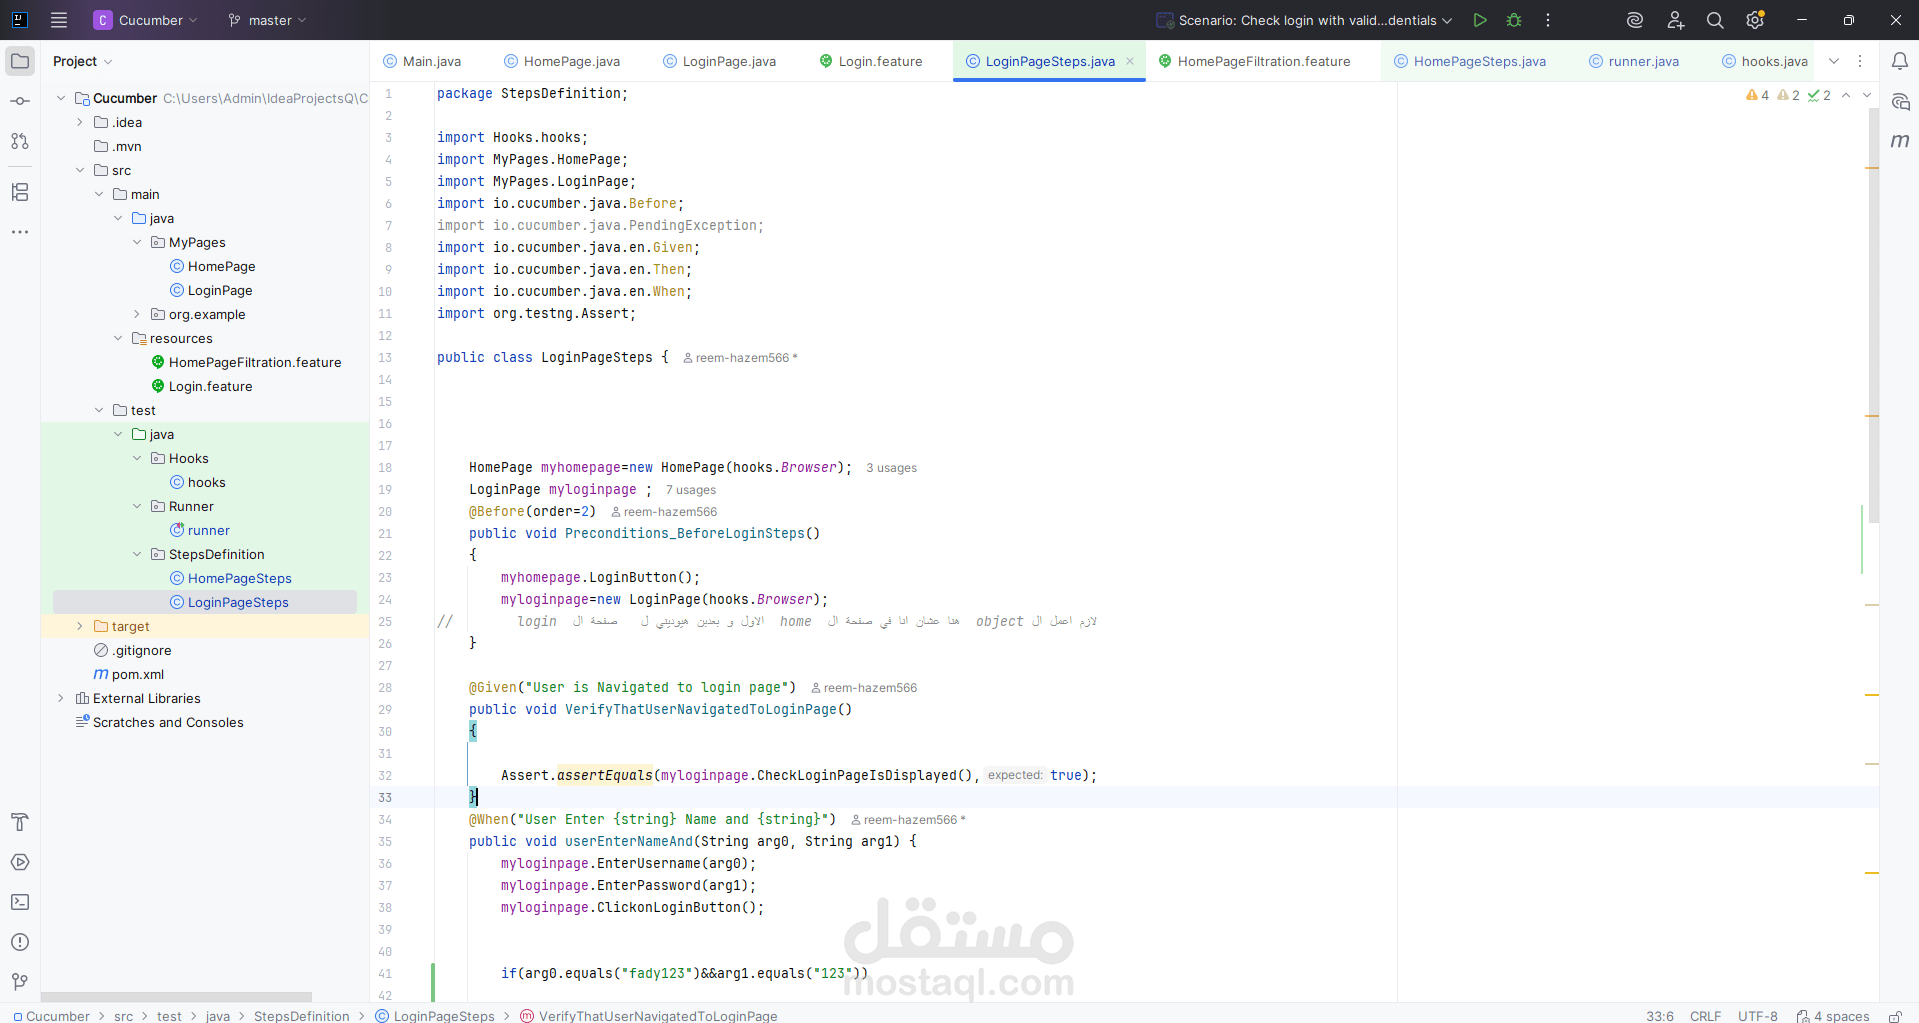Switch to Login.feature tab

[870, 61]
